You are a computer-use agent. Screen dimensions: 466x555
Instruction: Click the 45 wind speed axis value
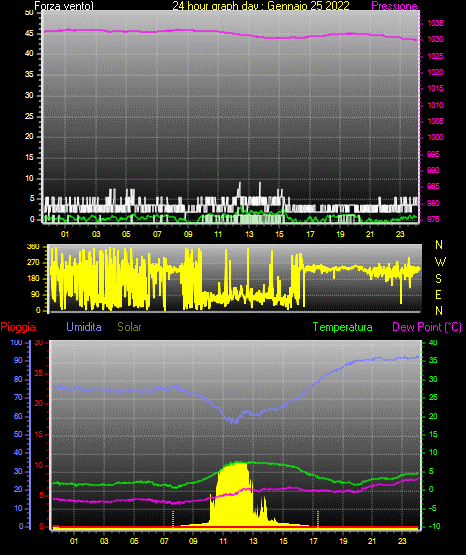coord(29,34)
